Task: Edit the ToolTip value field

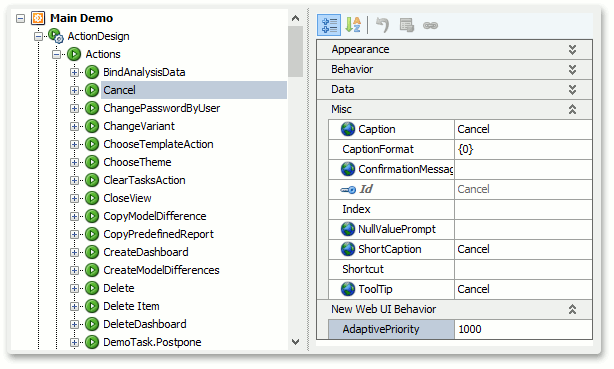Action: [x=523, y=289]
